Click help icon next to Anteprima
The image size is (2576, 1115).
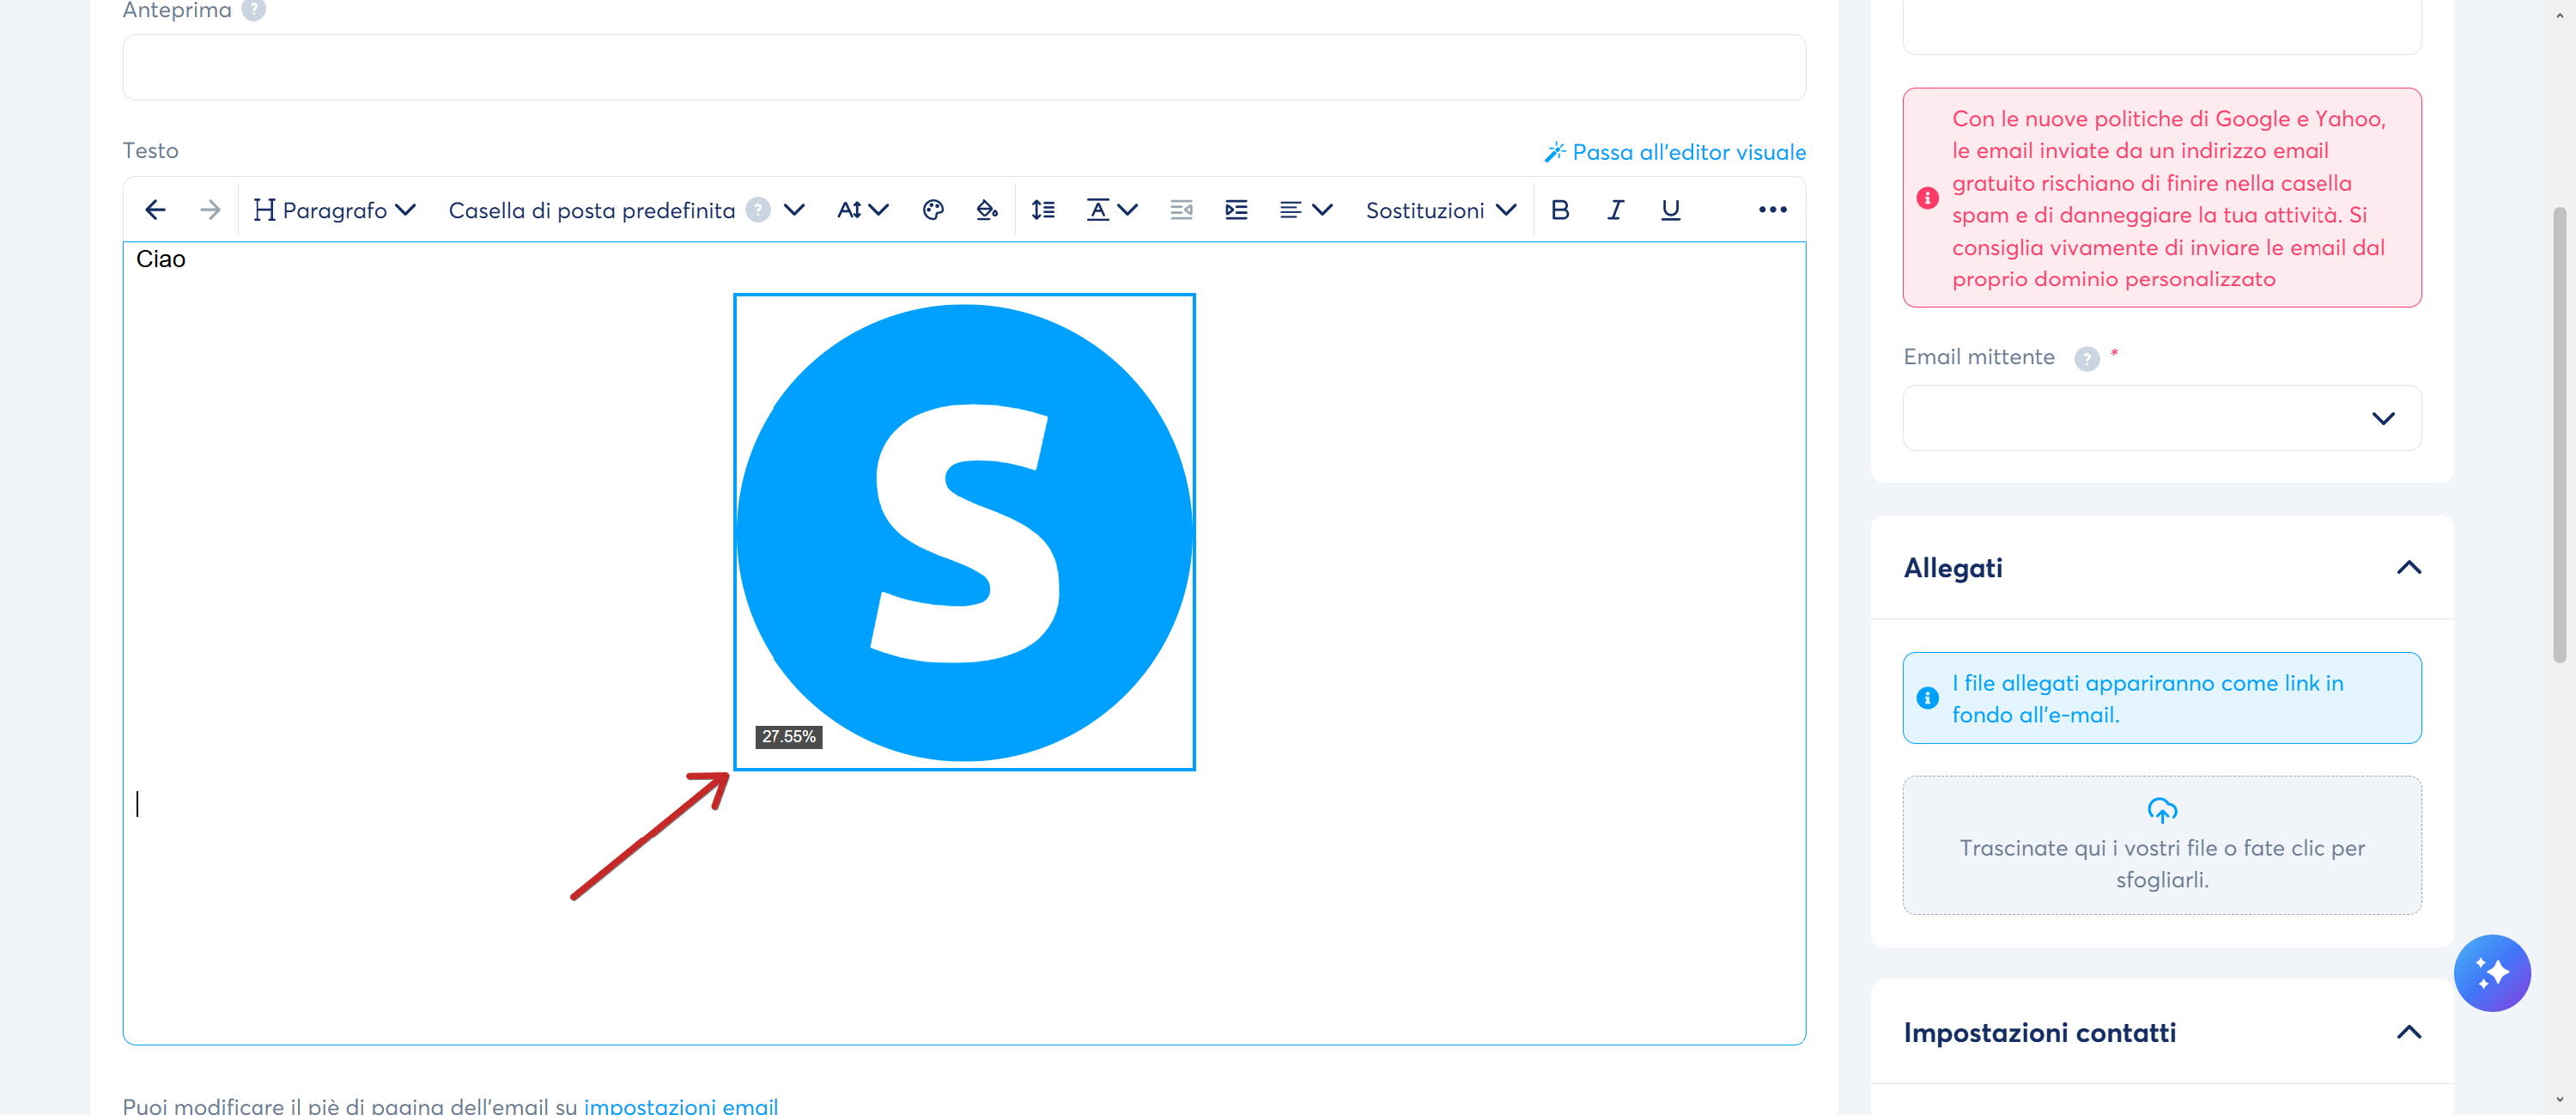[x=254, y=10]
